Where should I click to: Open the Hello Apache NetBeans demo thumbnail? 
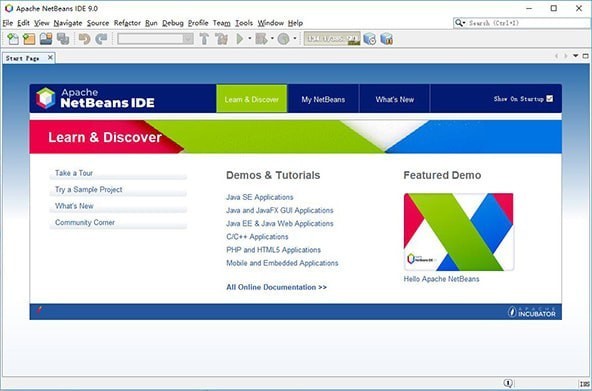coord(458,232)
